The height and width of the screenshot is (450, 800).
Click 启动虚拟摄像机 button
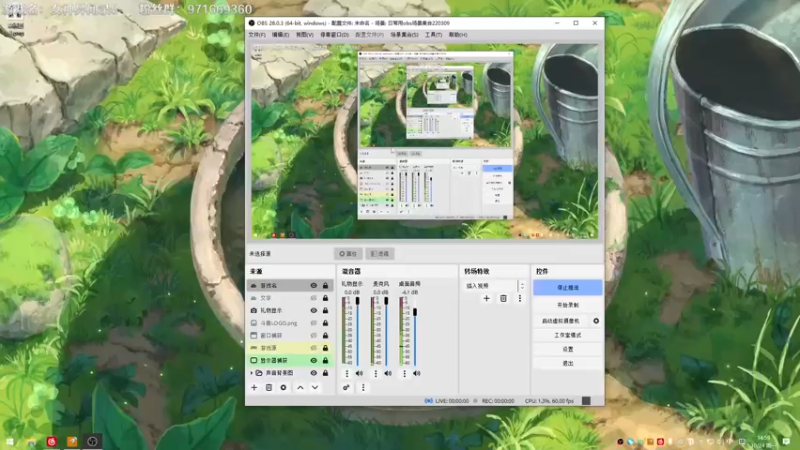561,321
